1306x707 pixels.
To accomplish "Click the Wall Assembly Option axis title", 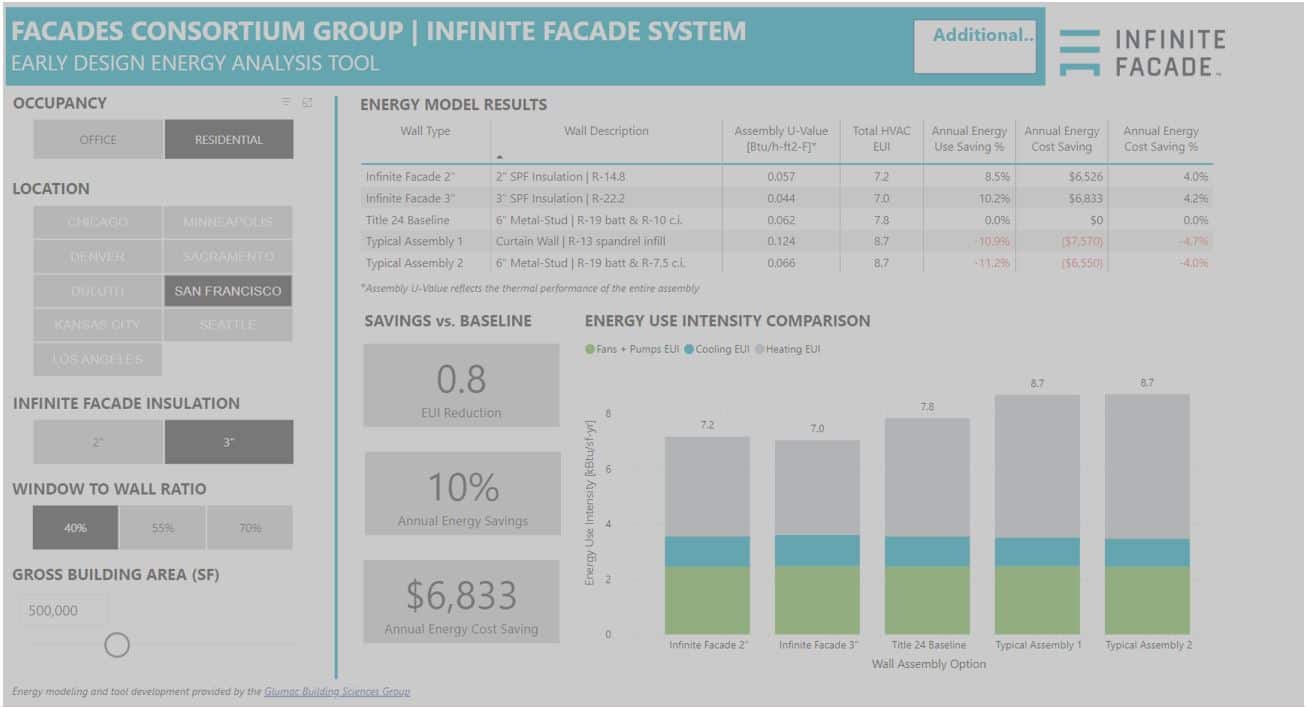I will click(928, 664).
